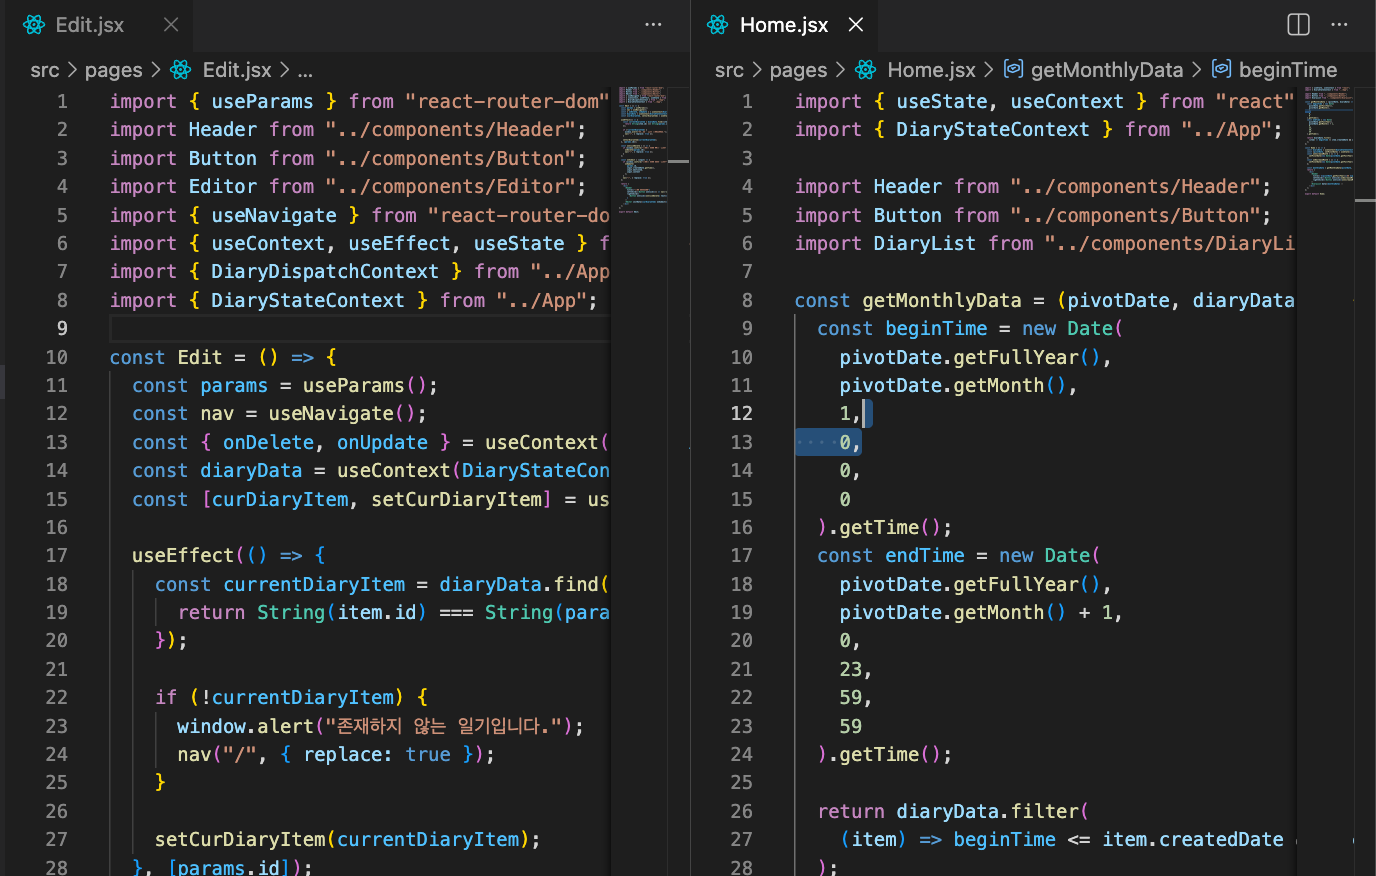Switch to the Edit.jsx tab
The image size is (1376, 876).
coord(90,25)
